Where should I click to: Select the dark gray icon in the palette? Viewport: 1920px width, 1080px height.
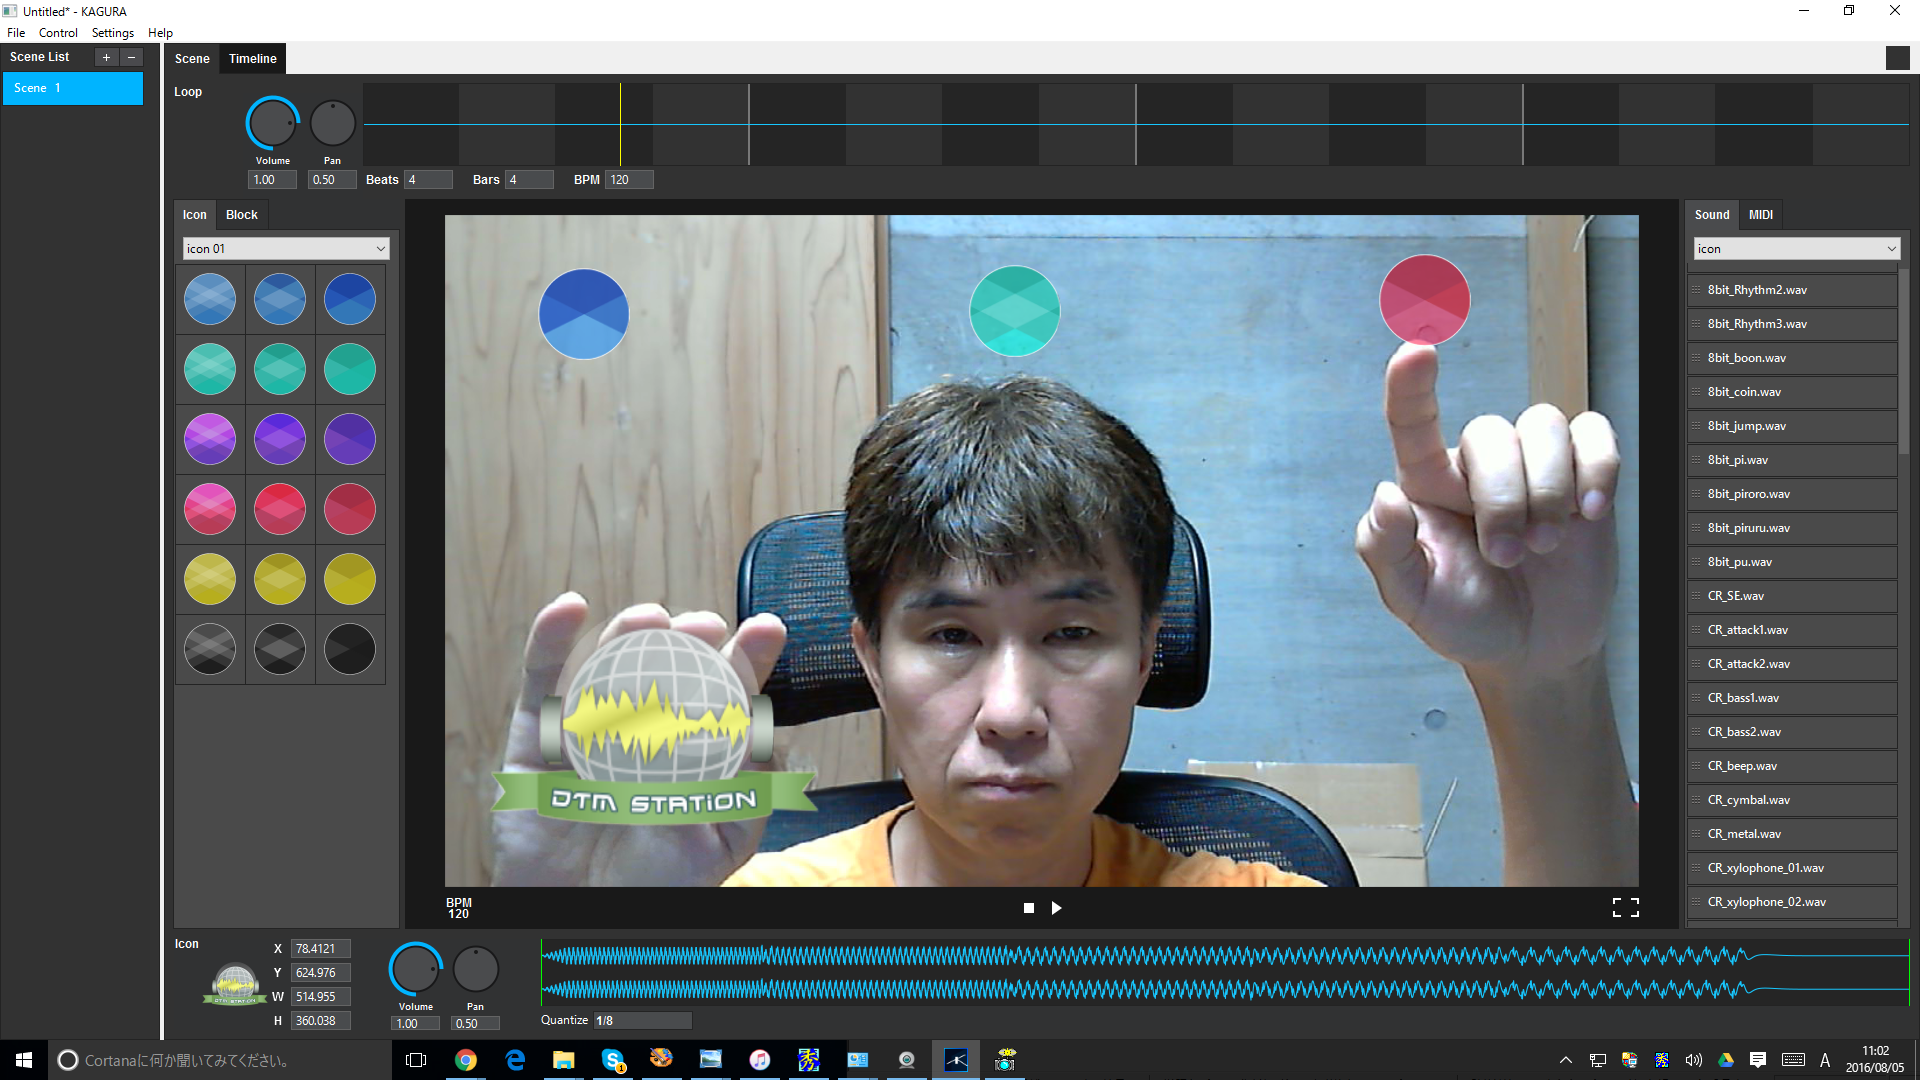click(x=280, y=649)
